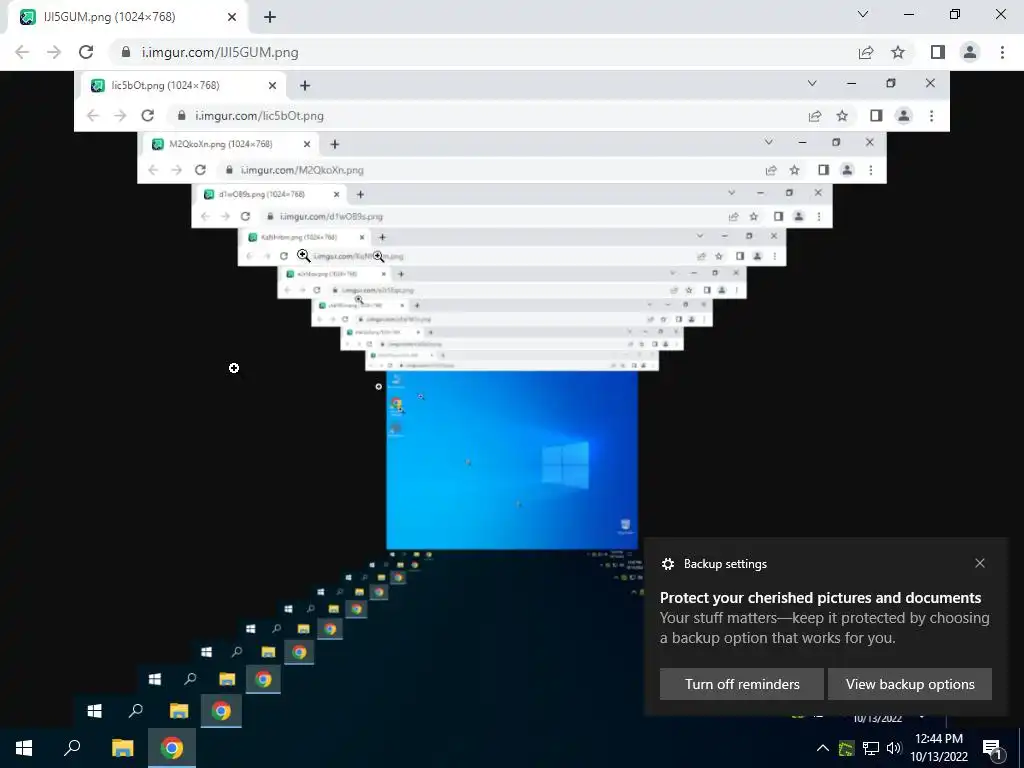Screen dimensions: 1024x768
Task: Bookmark the IJI5GUM.png page with the star
Action: tap(898, 52)
